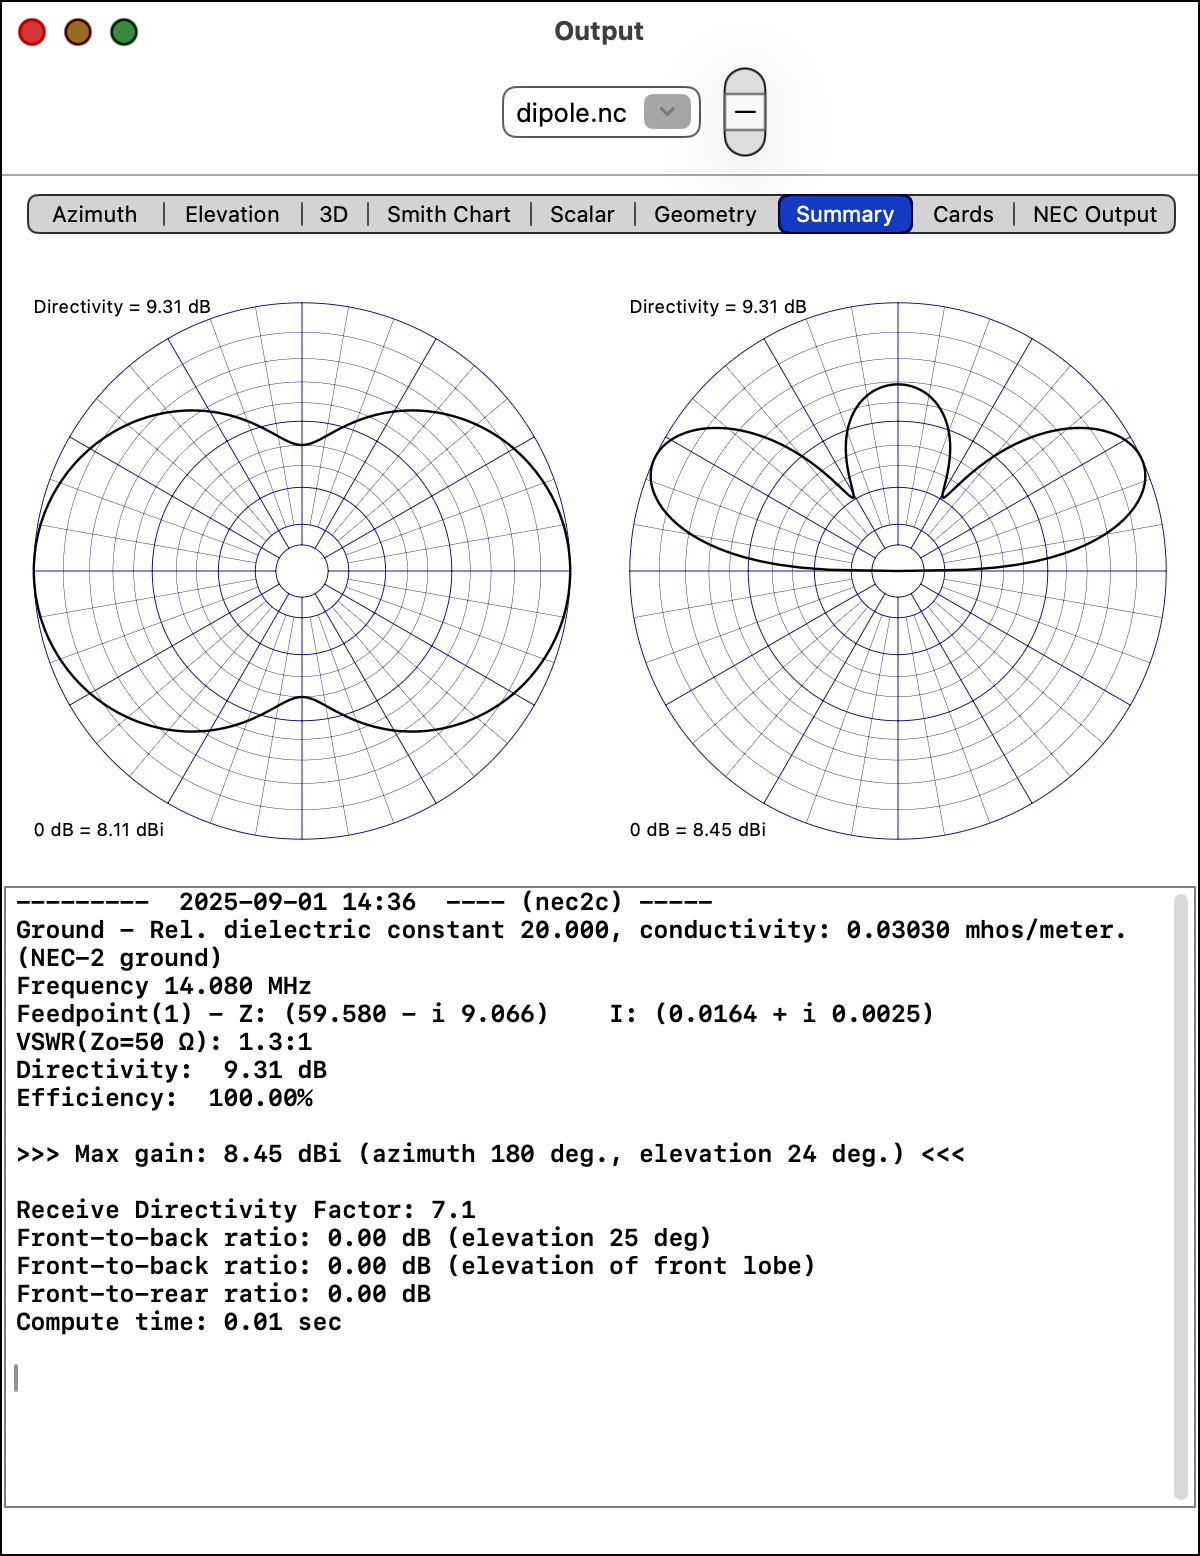Click the right elevation polar plot
The height and width of the screenshot is (1556, 1200).
[x=898, y=571]
